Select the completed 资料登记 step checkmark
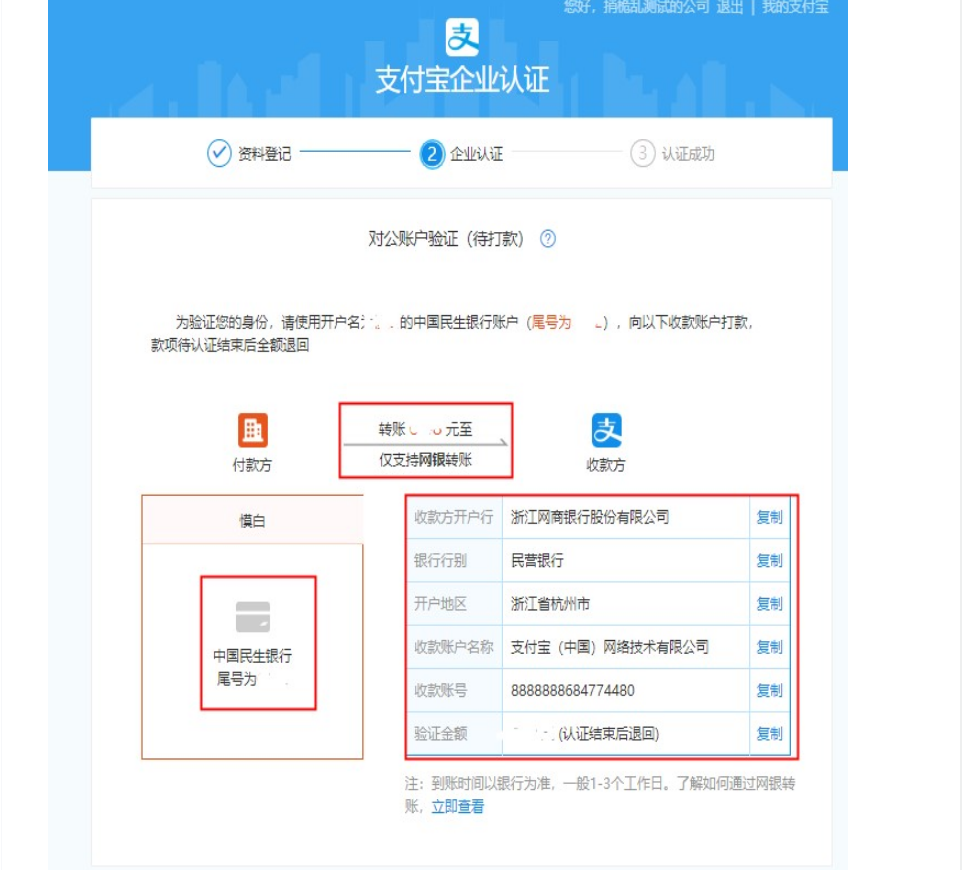The height and width of the screenshot is (870, 962). [x=219, y=153]
